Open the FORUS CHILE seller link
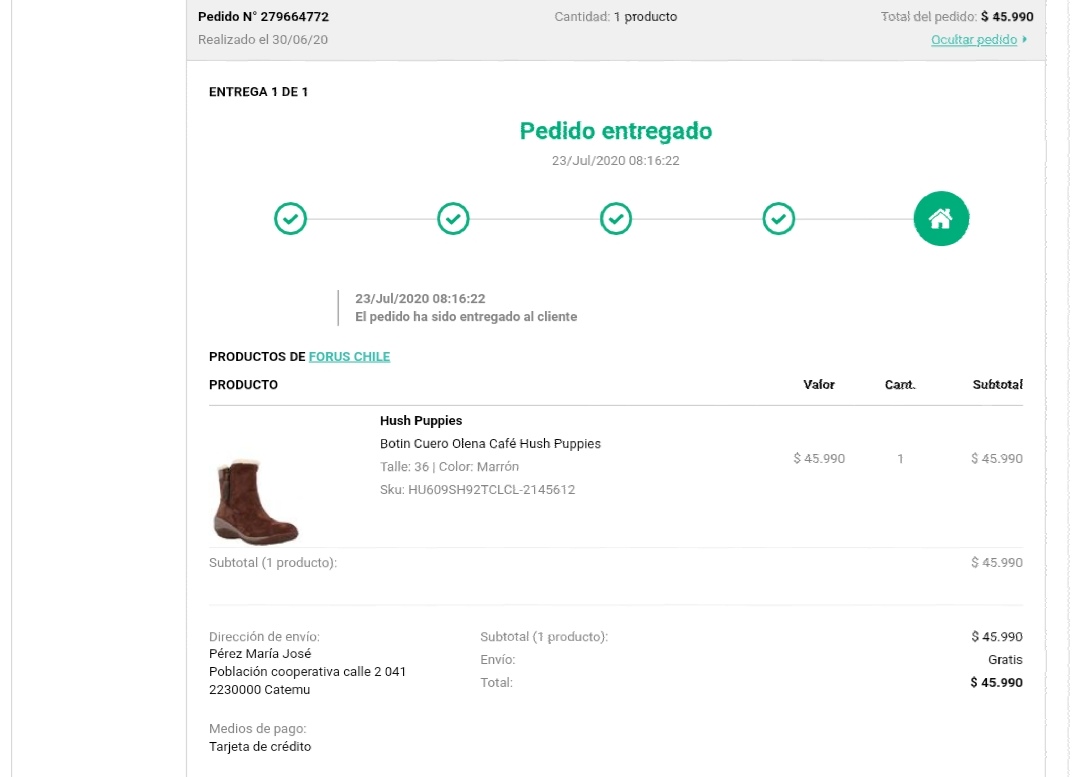 click(349, 356)
